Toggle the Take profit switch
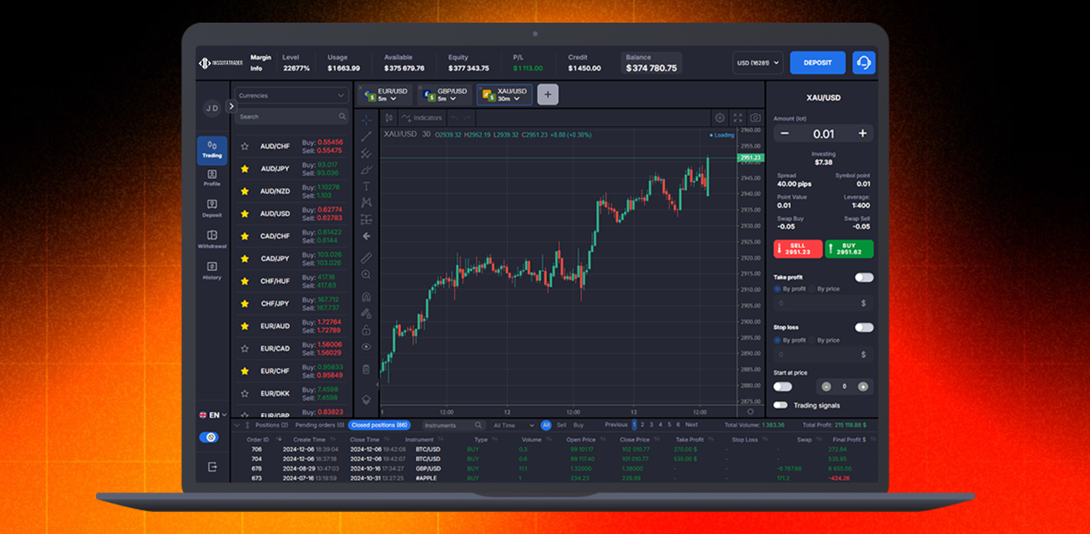The image size is (1090, 534). pyautogui.click(x=864, y=277)
